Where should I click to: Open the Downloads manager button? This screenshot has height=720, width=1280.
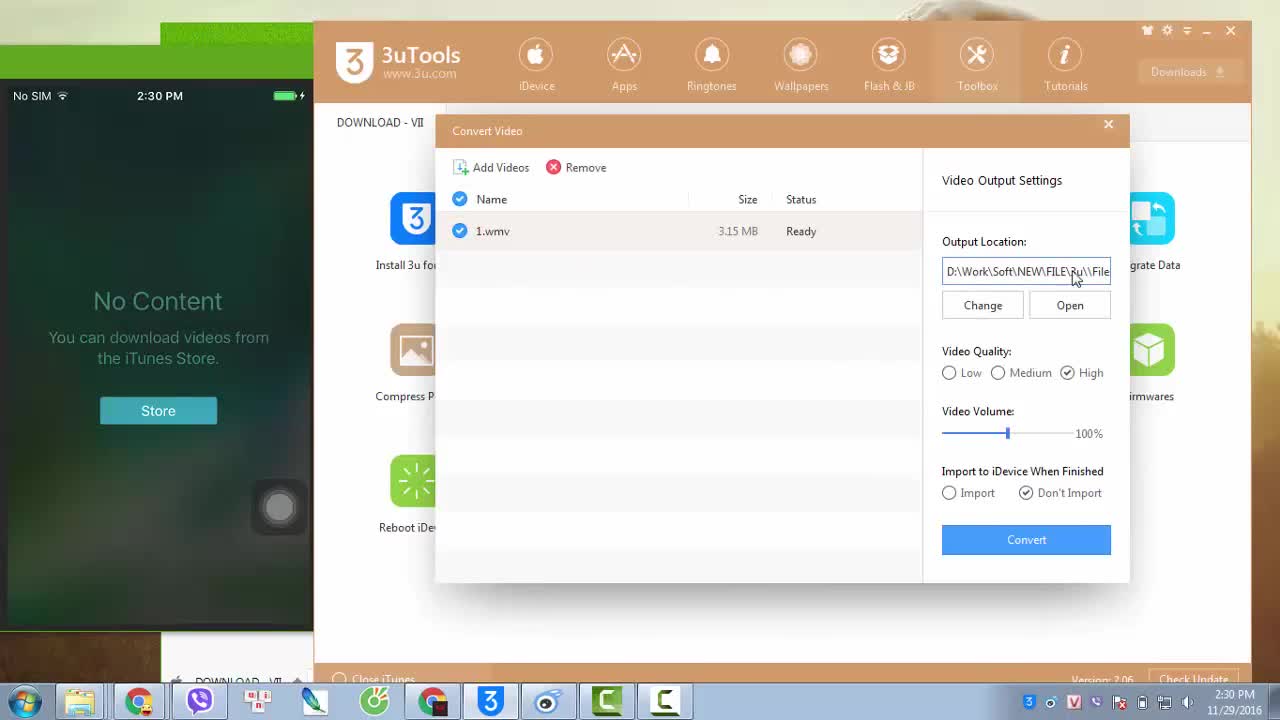coord(1188,72)
